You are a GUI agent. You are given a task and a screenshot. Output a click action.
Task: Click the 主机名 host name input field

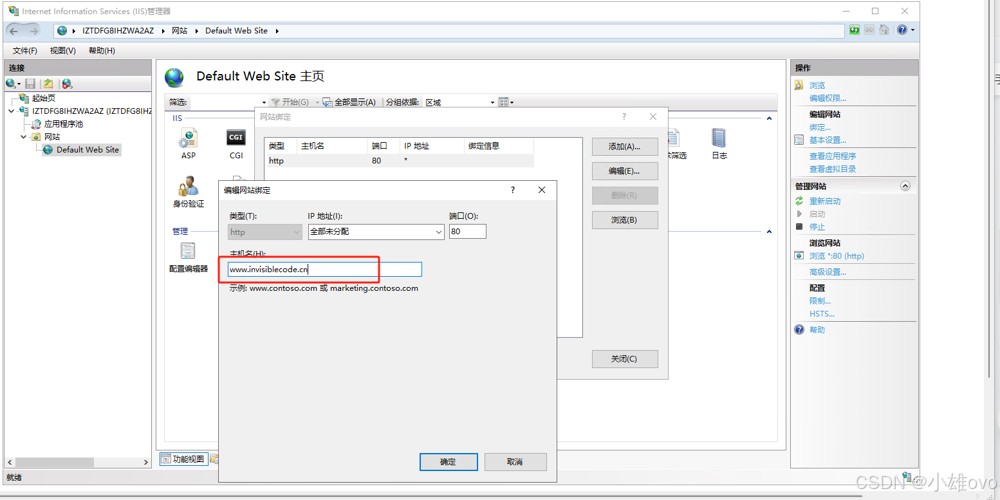pyautogui.click(x=324, y=270)
